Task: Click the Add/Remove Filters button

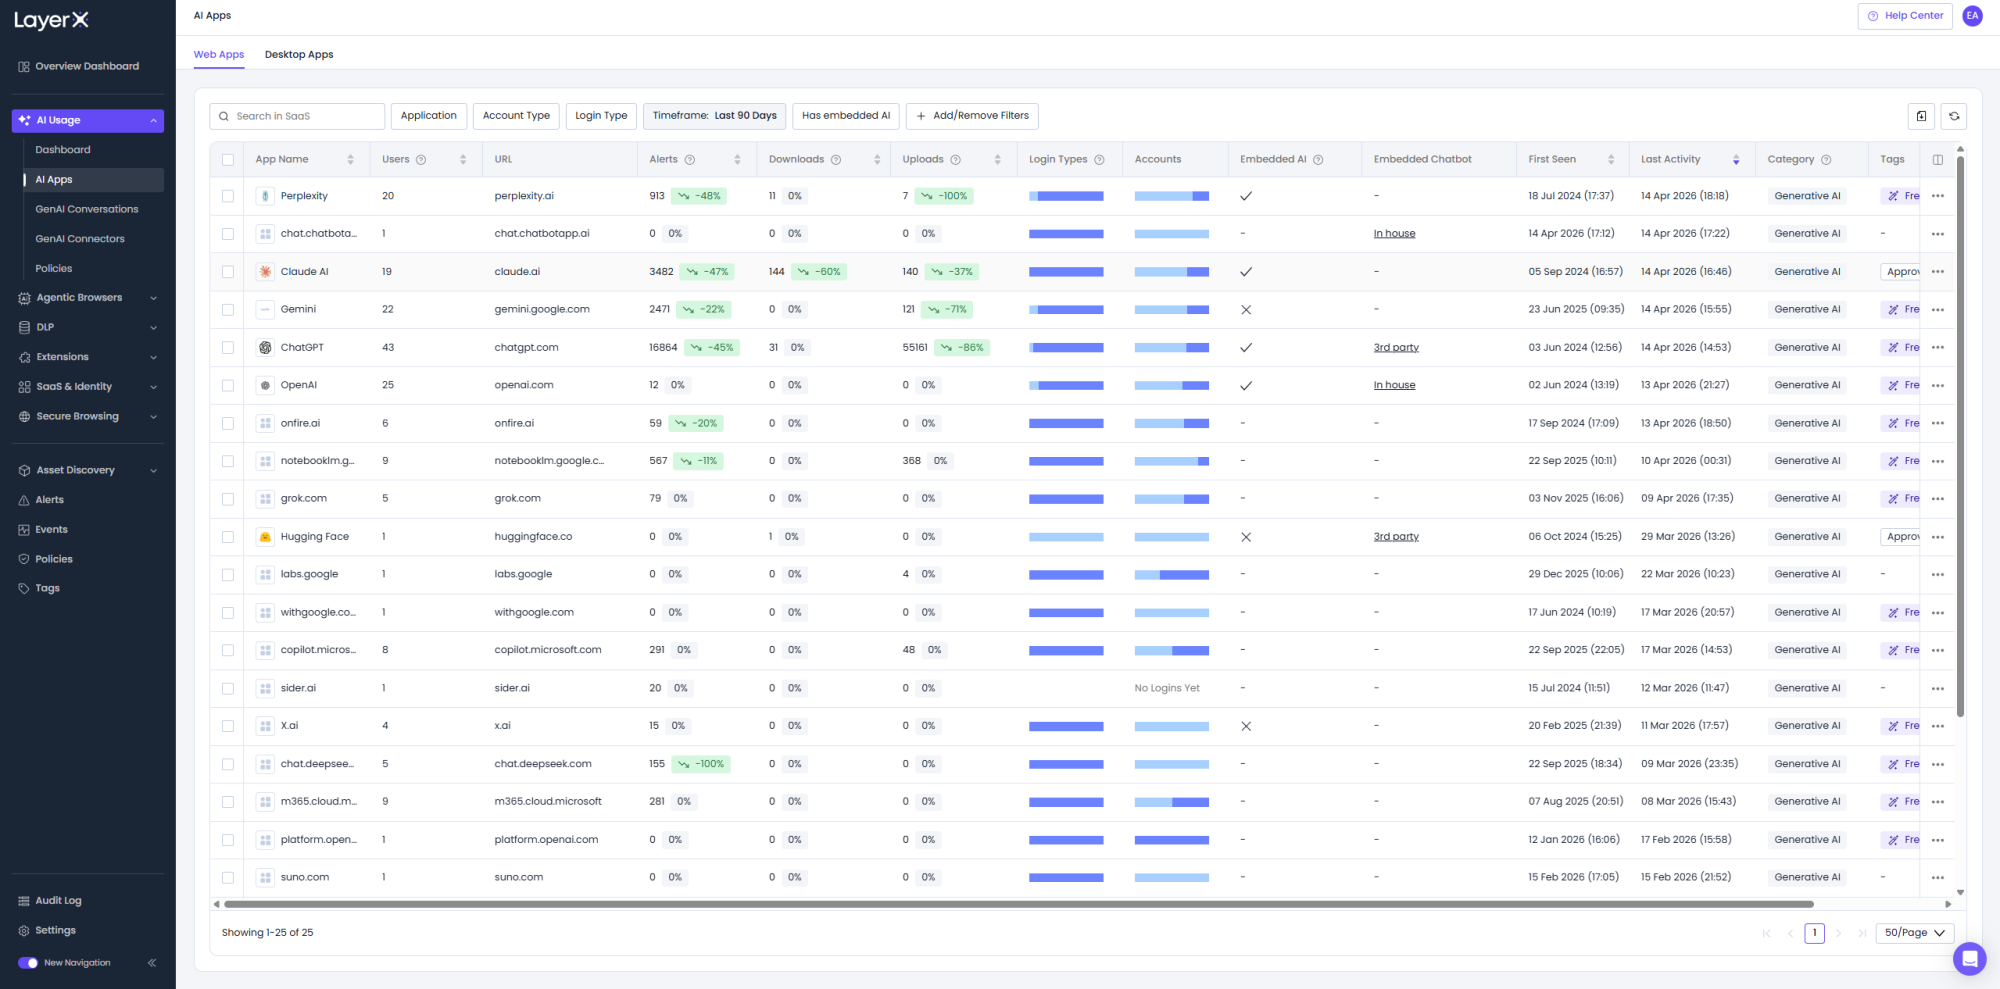Action: click(x=972, y=116)
